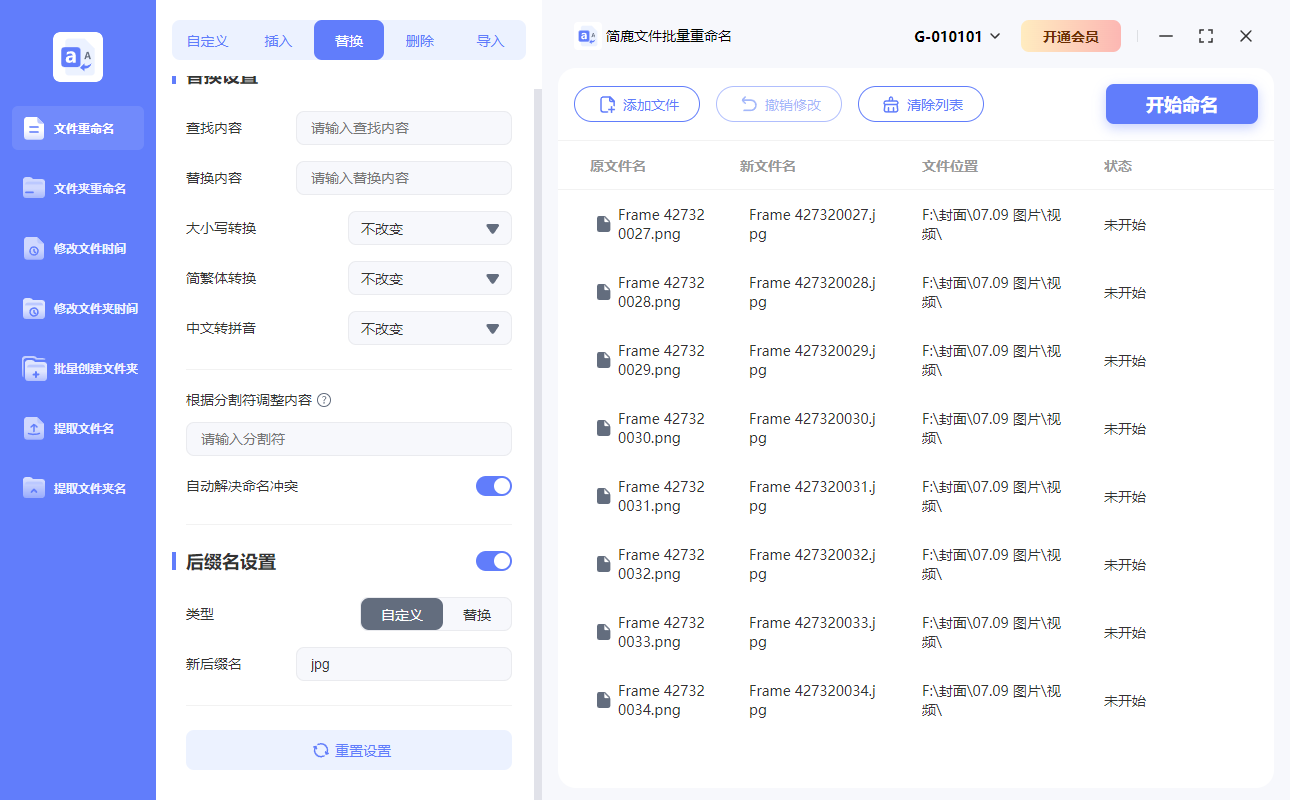The height and width of the screenshot is (800, 1290).
Task: Click the help icon beside 根据分割符调整内容
Action: click(x=323, y=400)
